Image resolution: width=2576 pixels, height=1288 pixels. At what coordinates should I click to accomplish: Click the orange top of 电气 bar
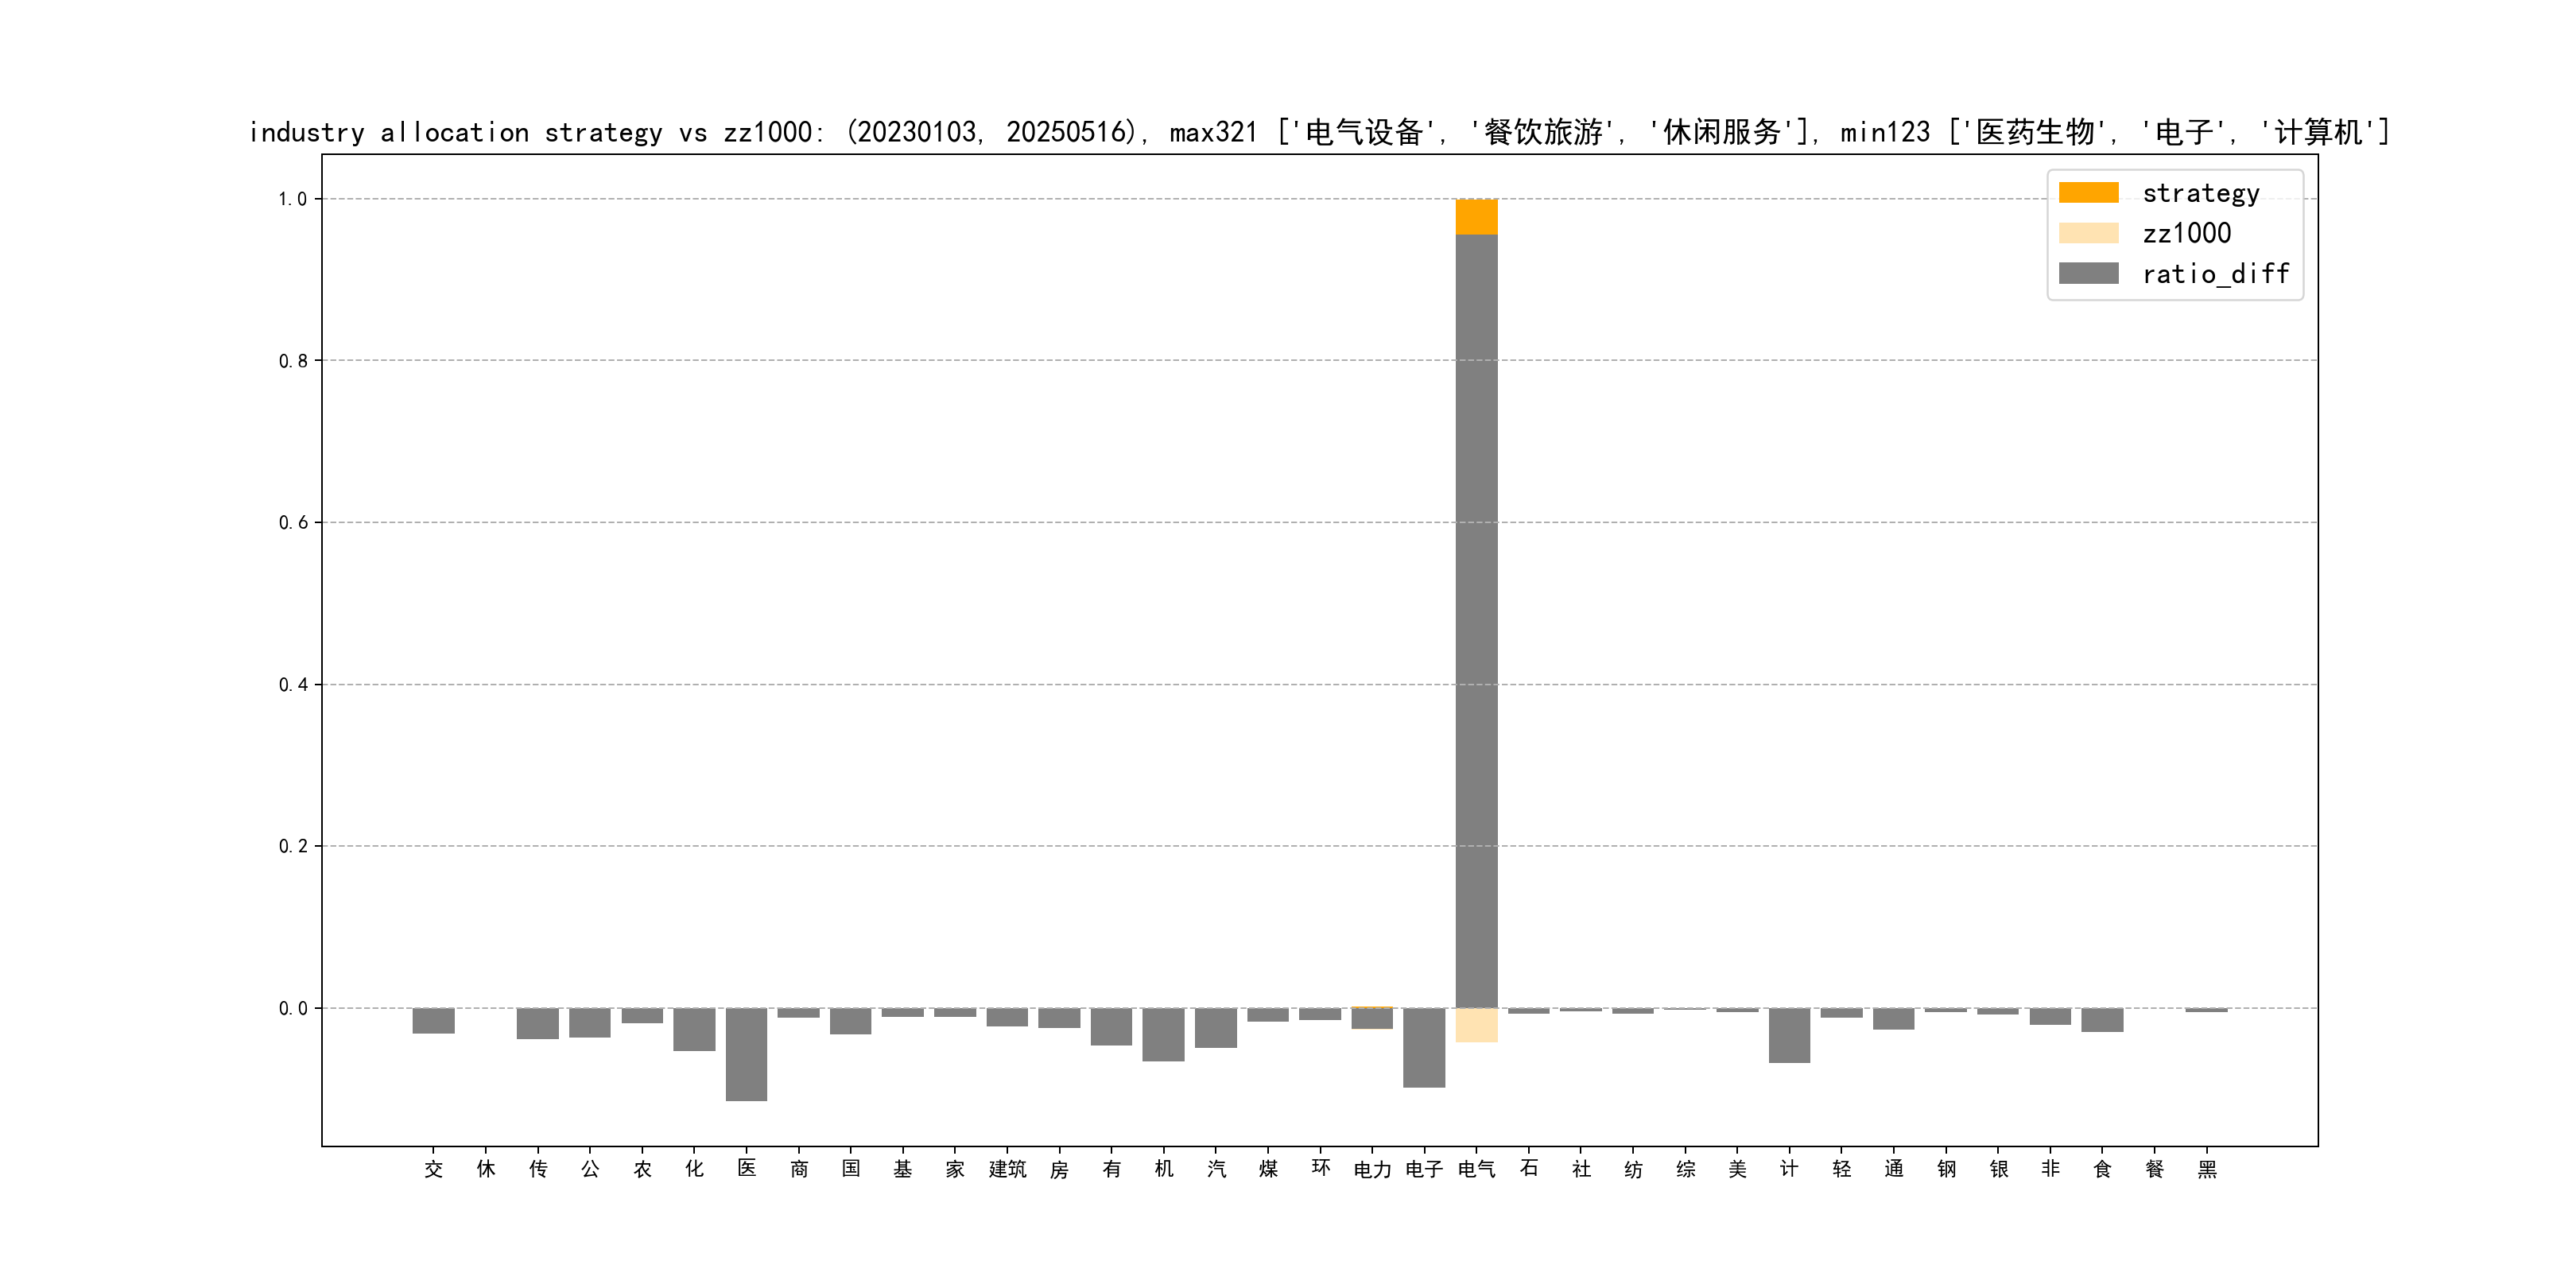pos(1476,216)
